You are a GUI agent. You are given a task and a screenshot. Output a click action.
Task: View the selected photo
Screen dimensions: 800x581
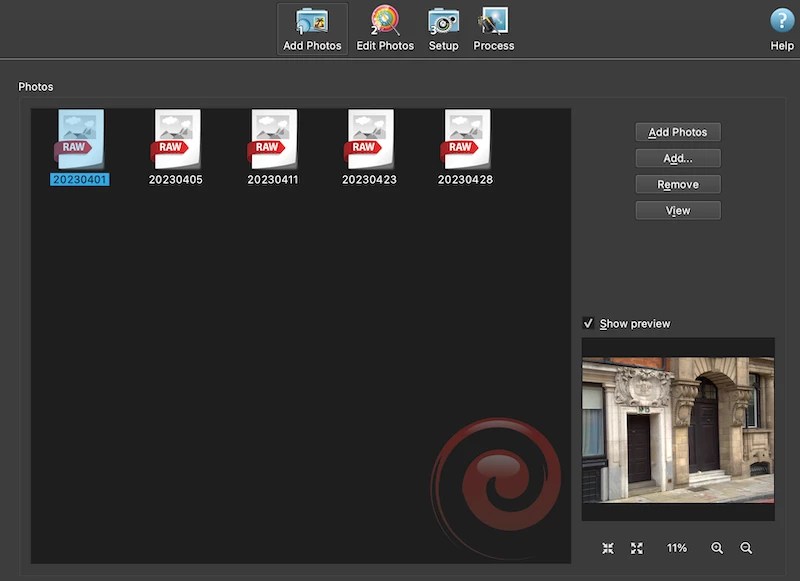[678, 210]
